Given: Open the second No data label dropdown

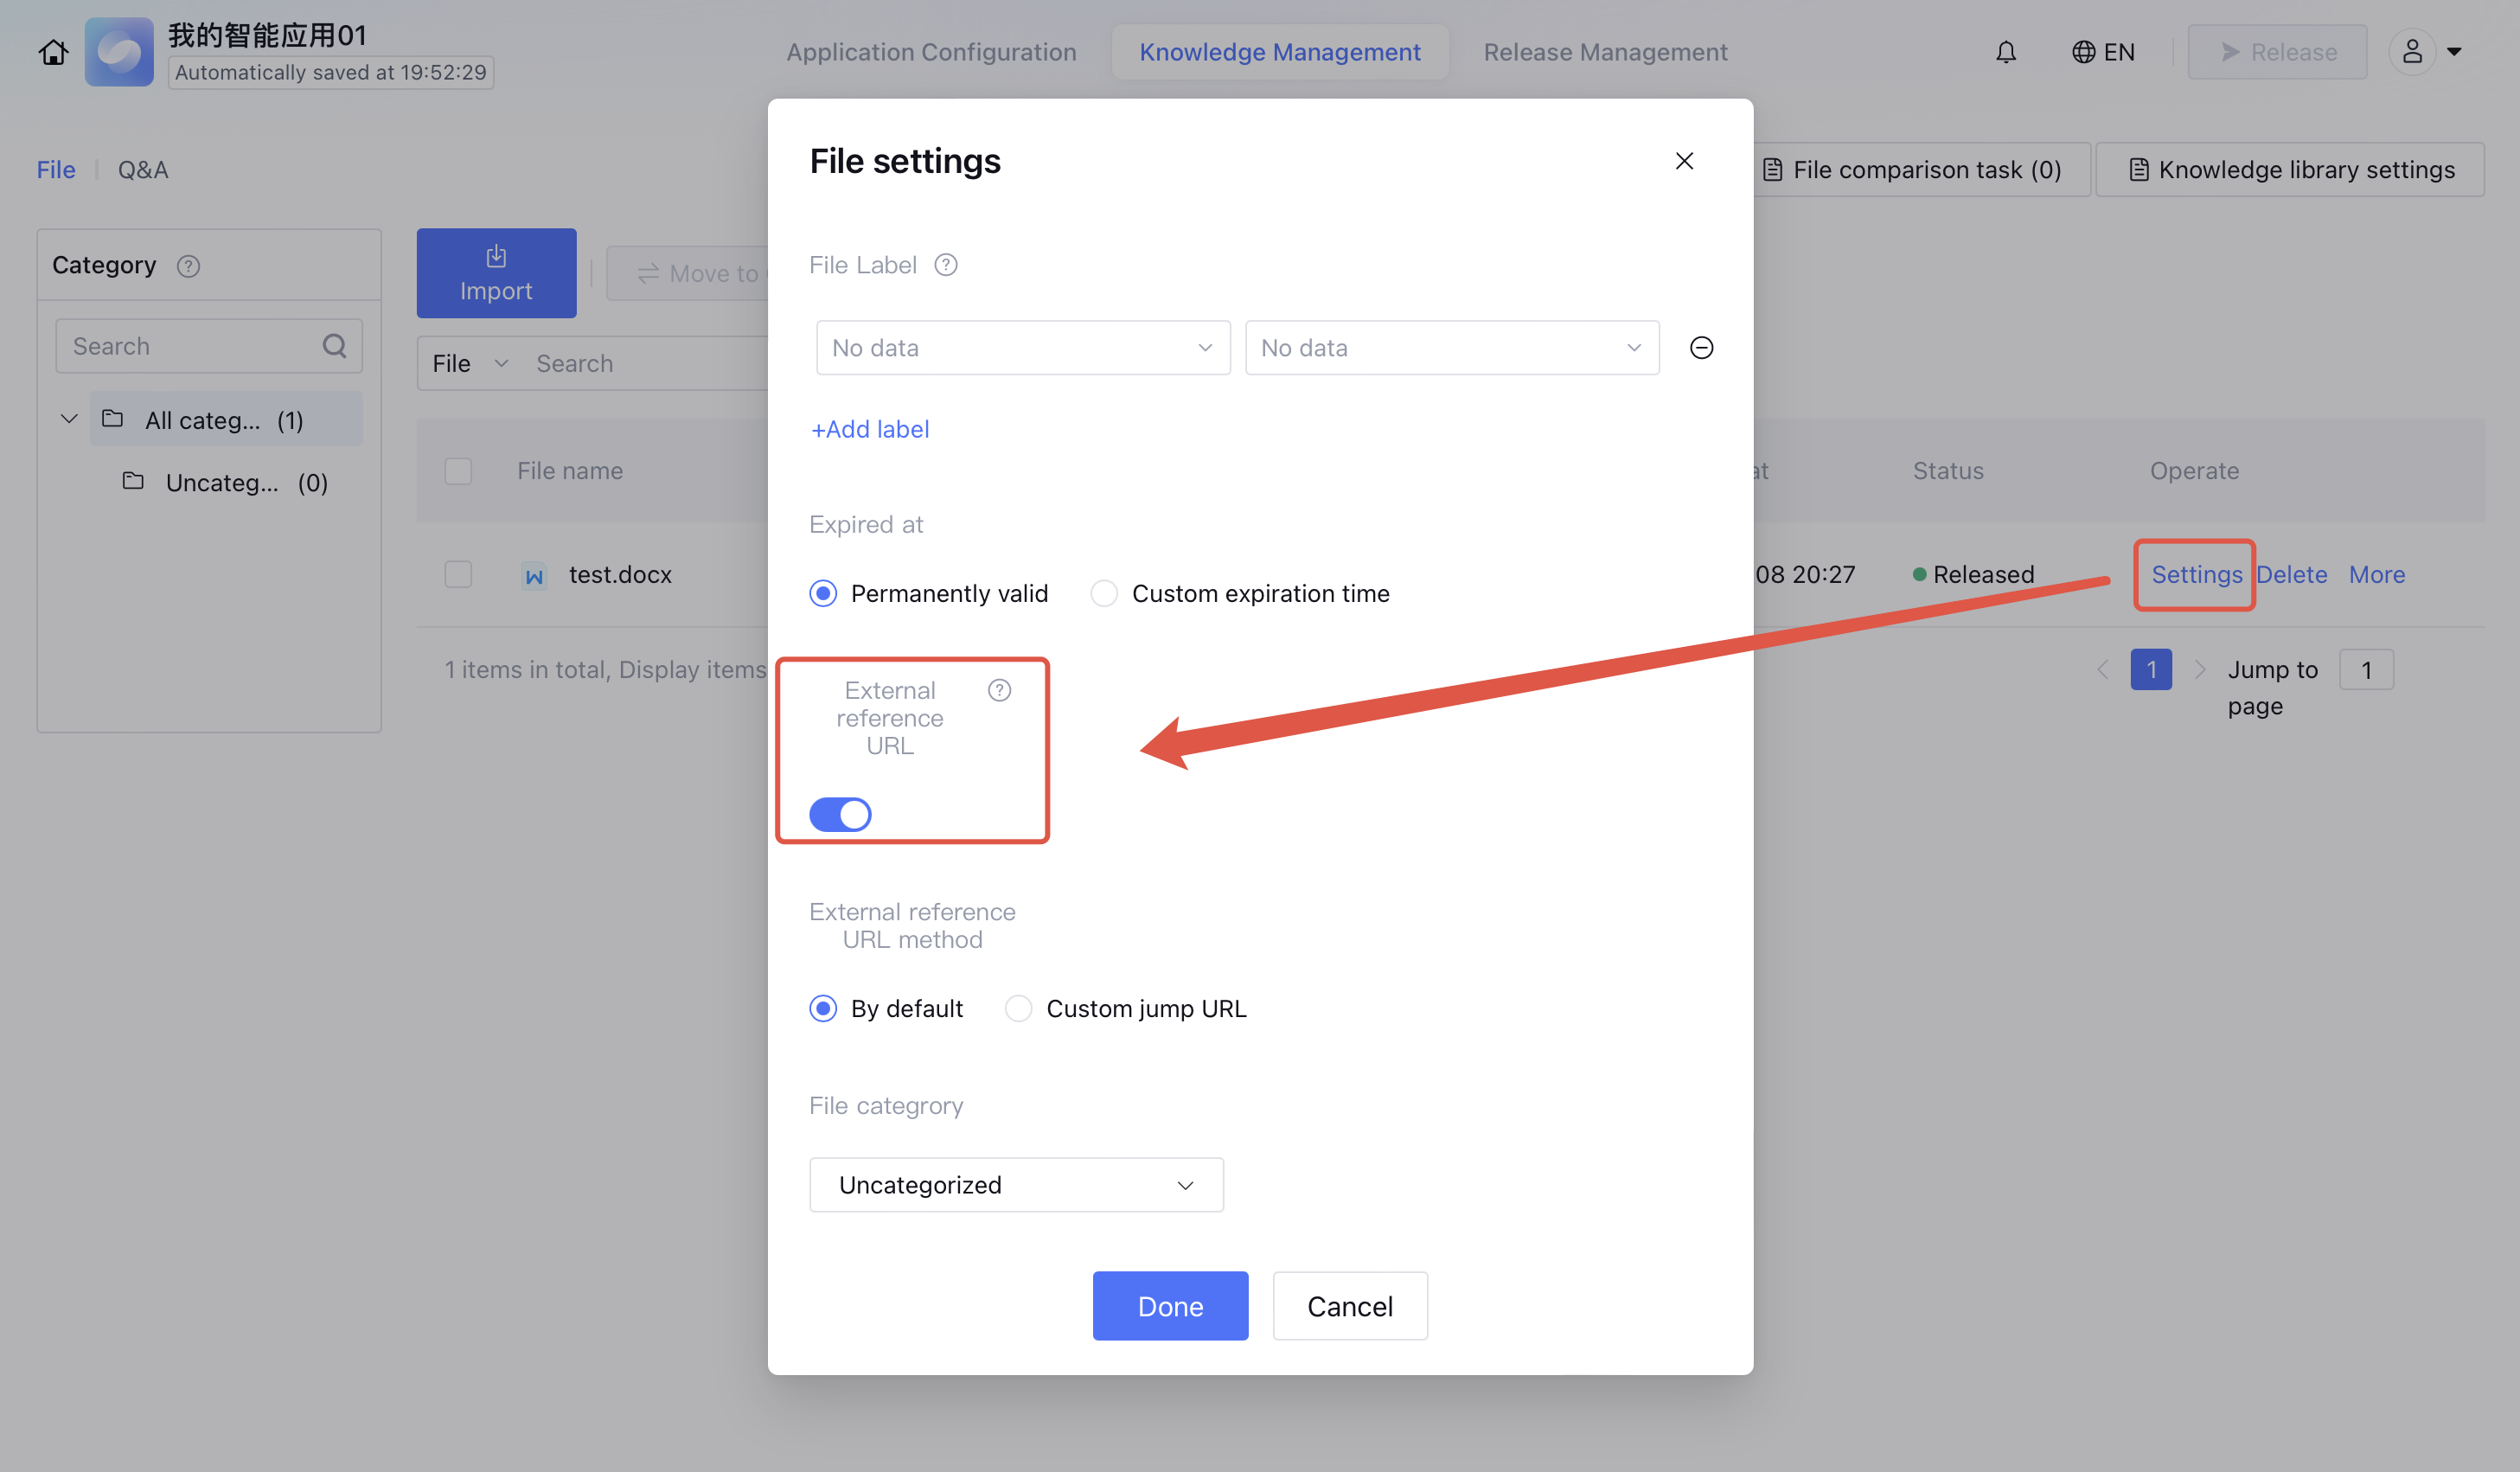Looking at the screenshot, I should 1451,348.
